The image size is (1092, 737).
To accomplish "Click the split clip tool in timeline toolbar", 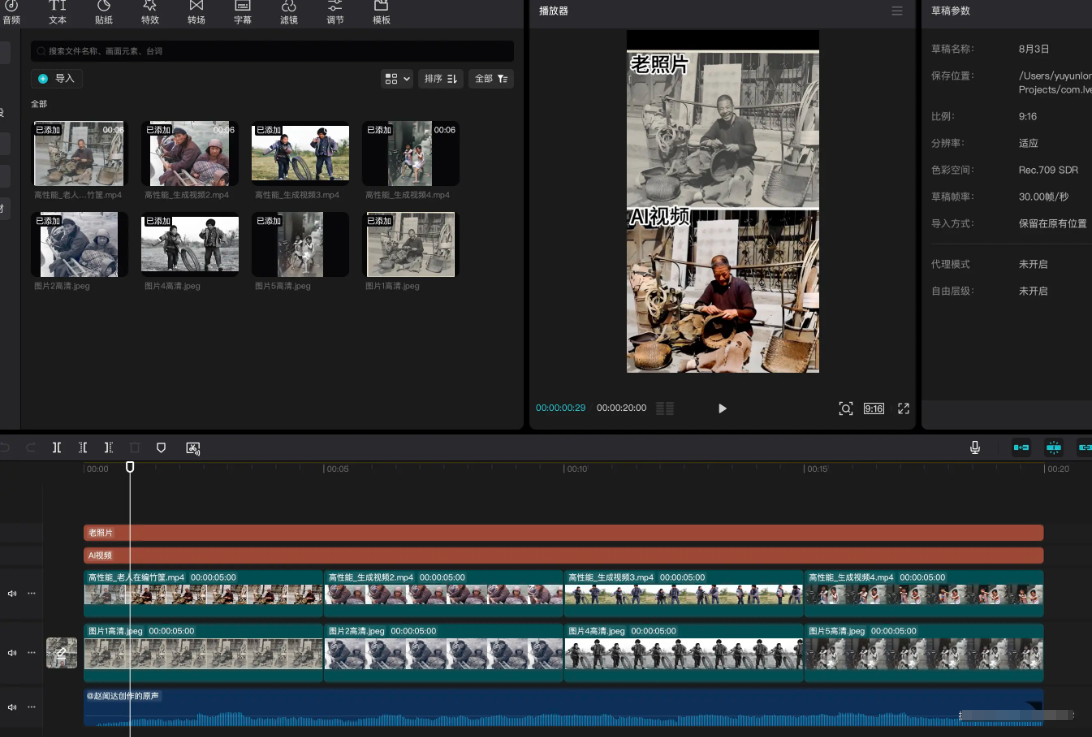I will 57,448.
